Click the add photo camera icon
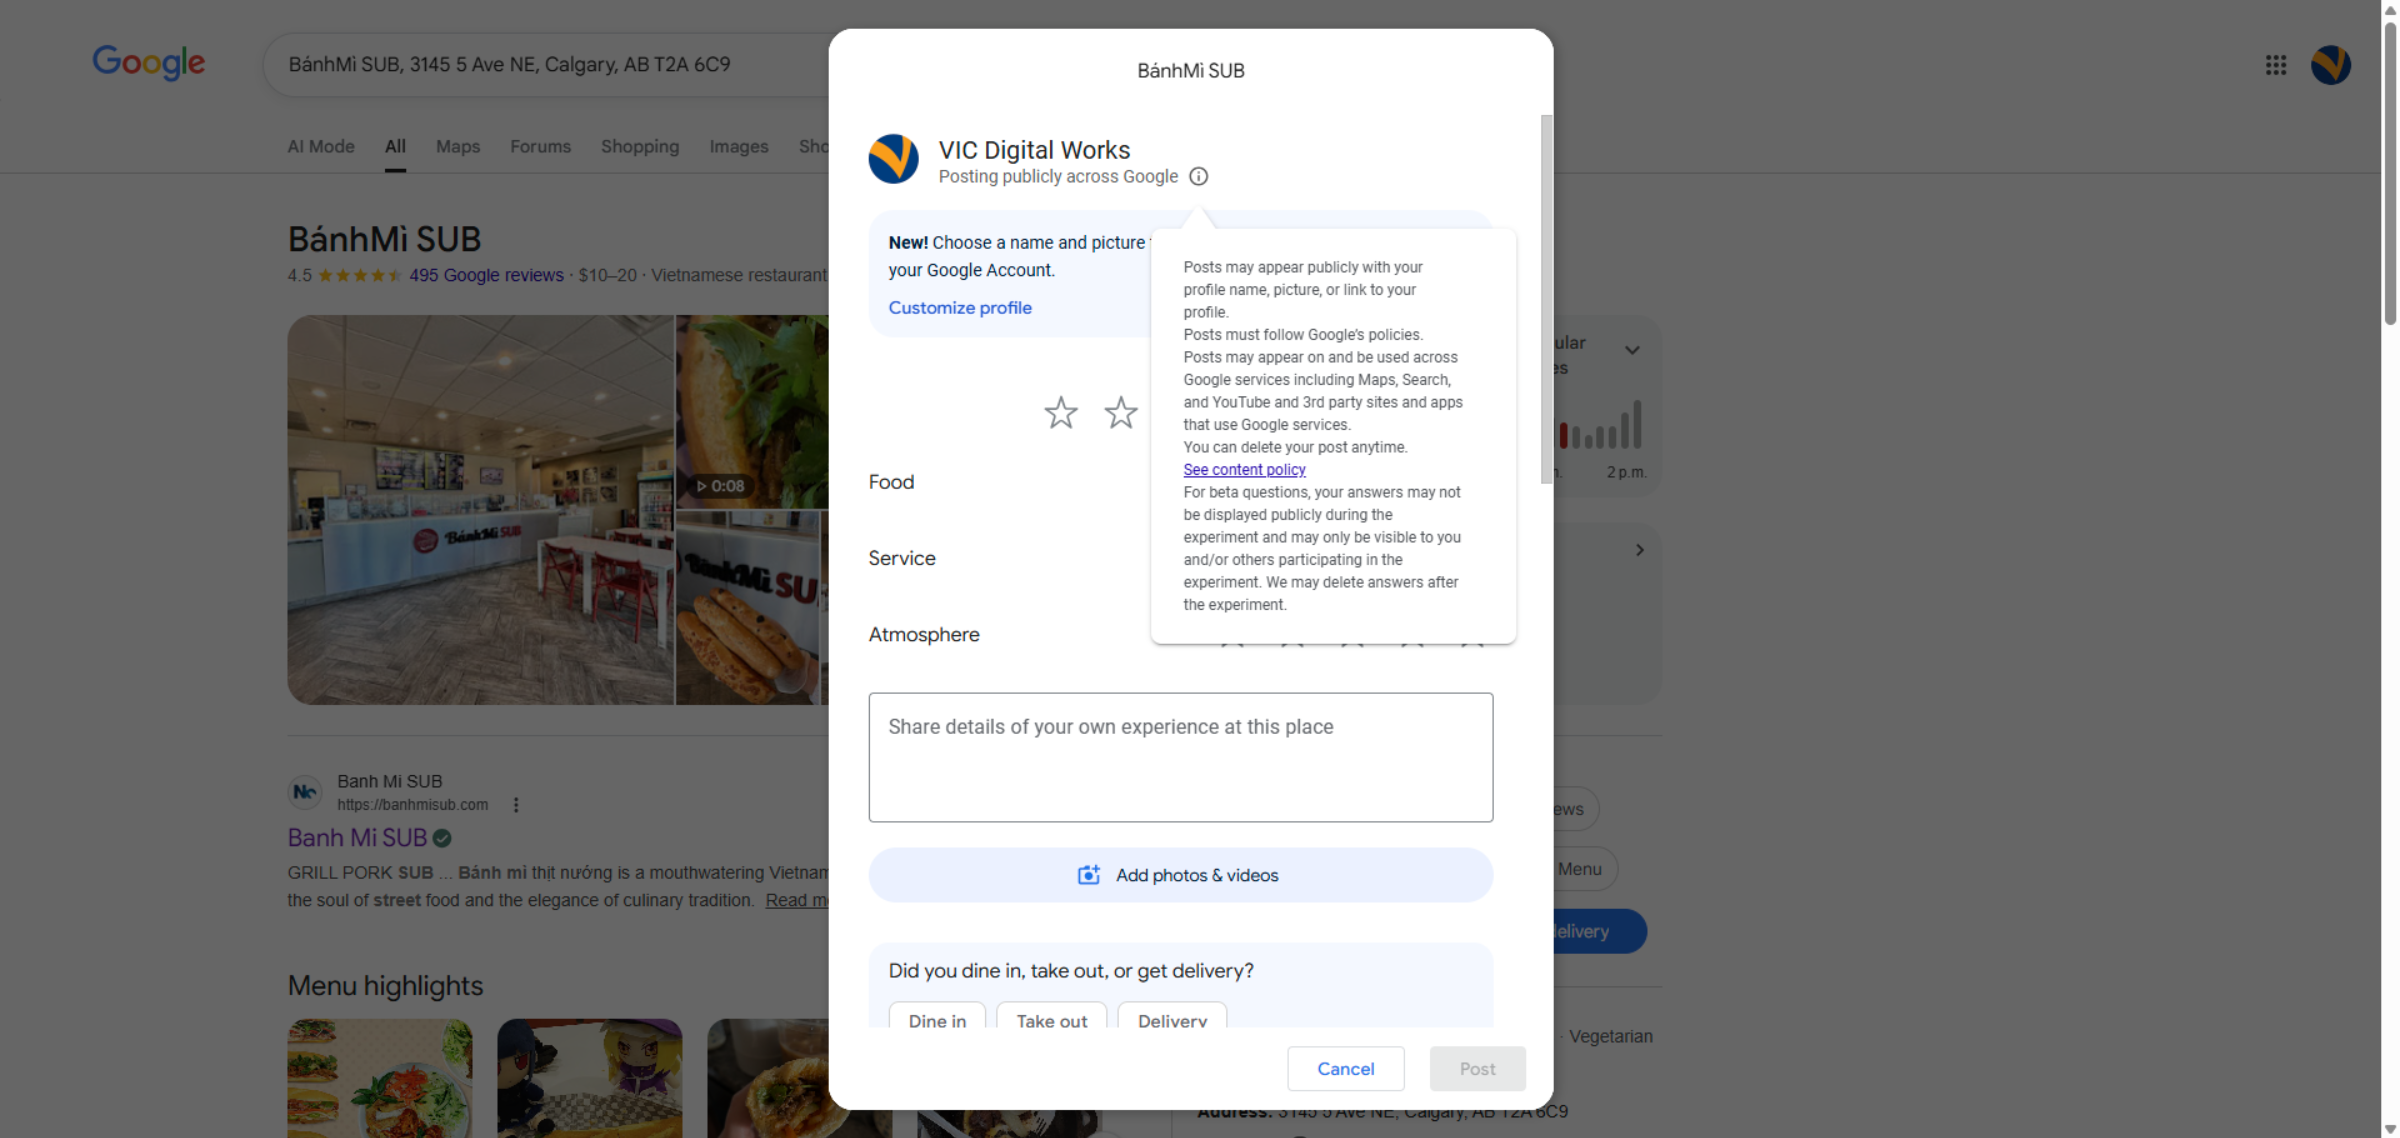 (1088, 875)
